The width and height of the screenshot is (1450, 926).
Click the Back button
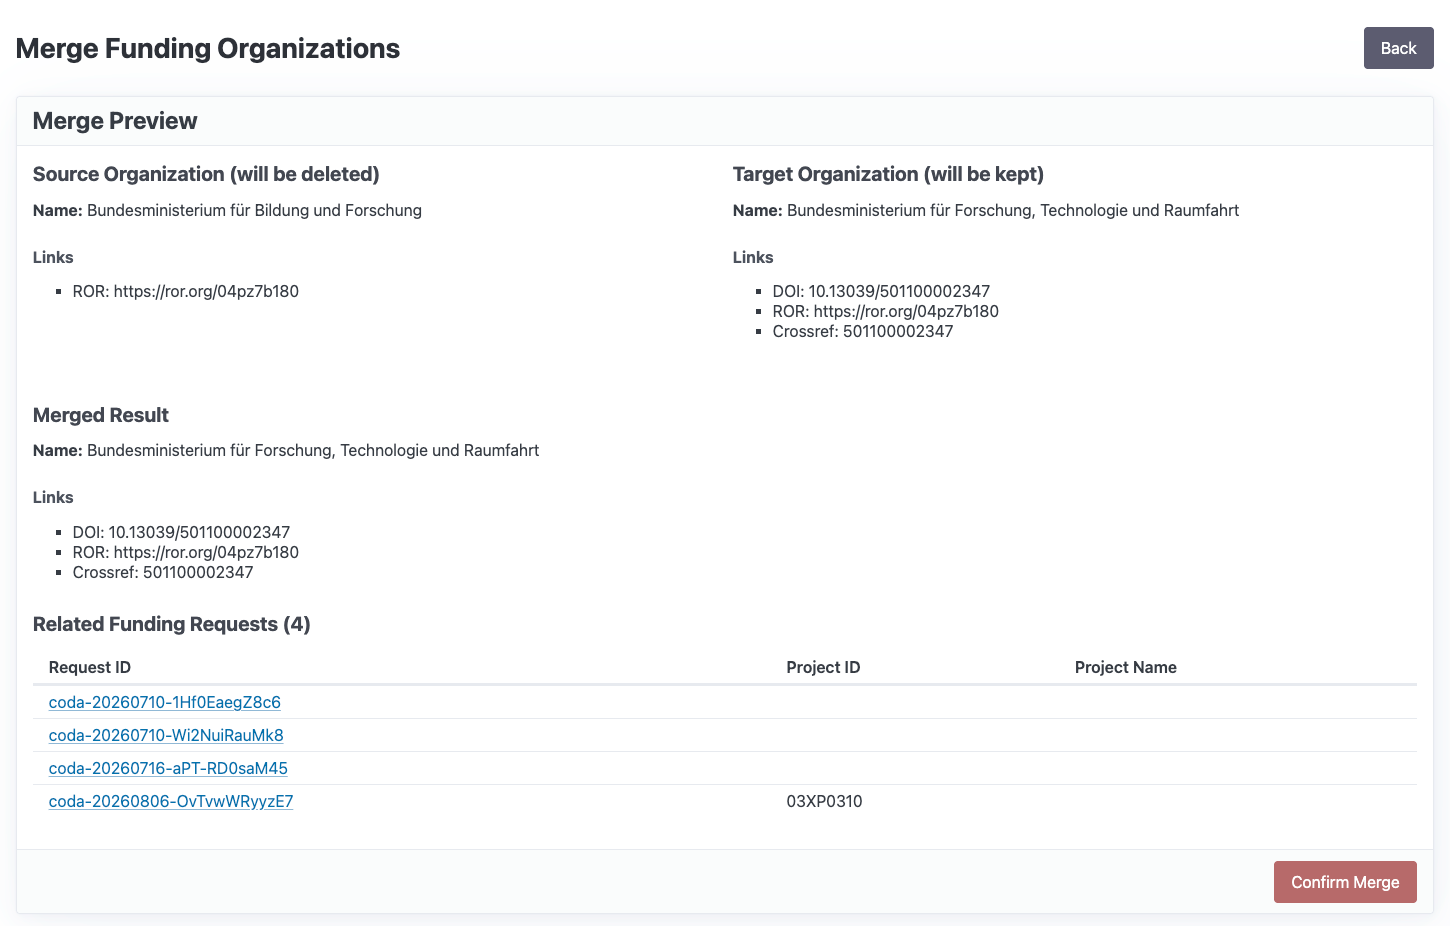1398,48
